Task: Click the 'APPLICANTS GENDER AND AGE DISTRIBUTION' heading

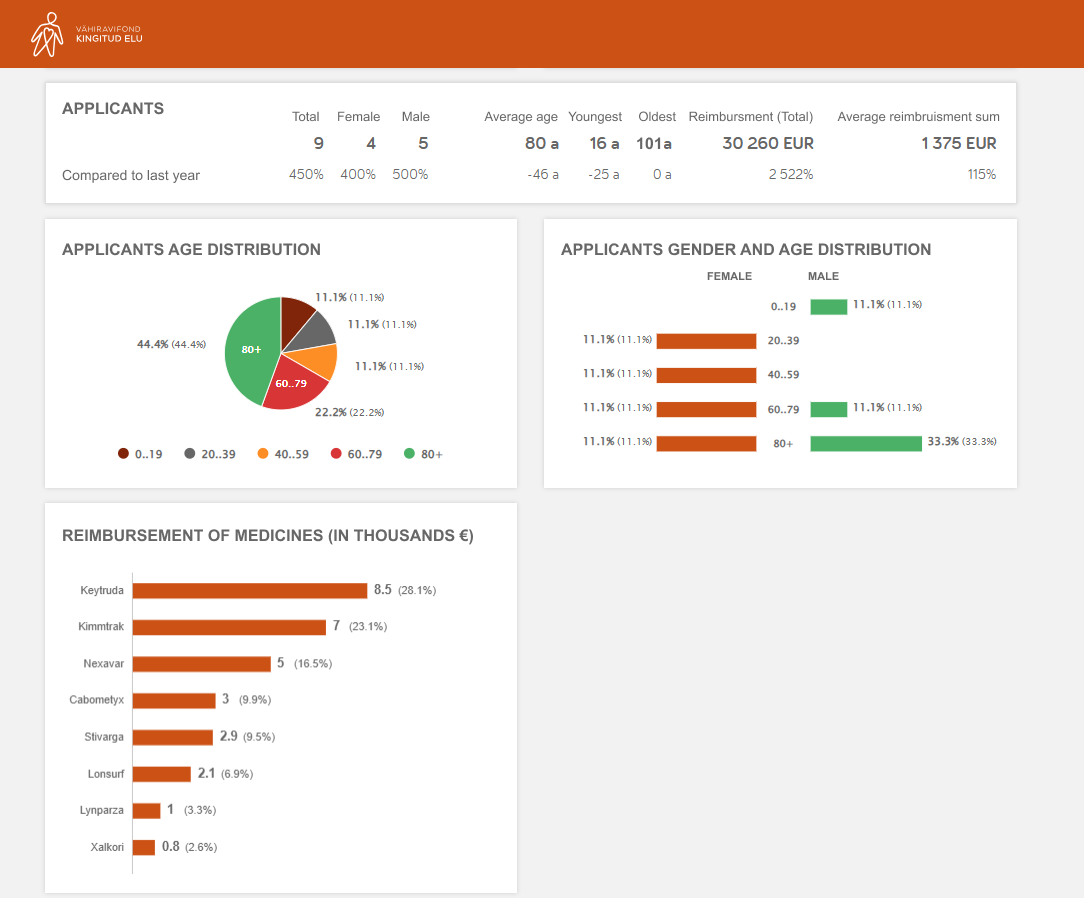Action: click(746, 250)
